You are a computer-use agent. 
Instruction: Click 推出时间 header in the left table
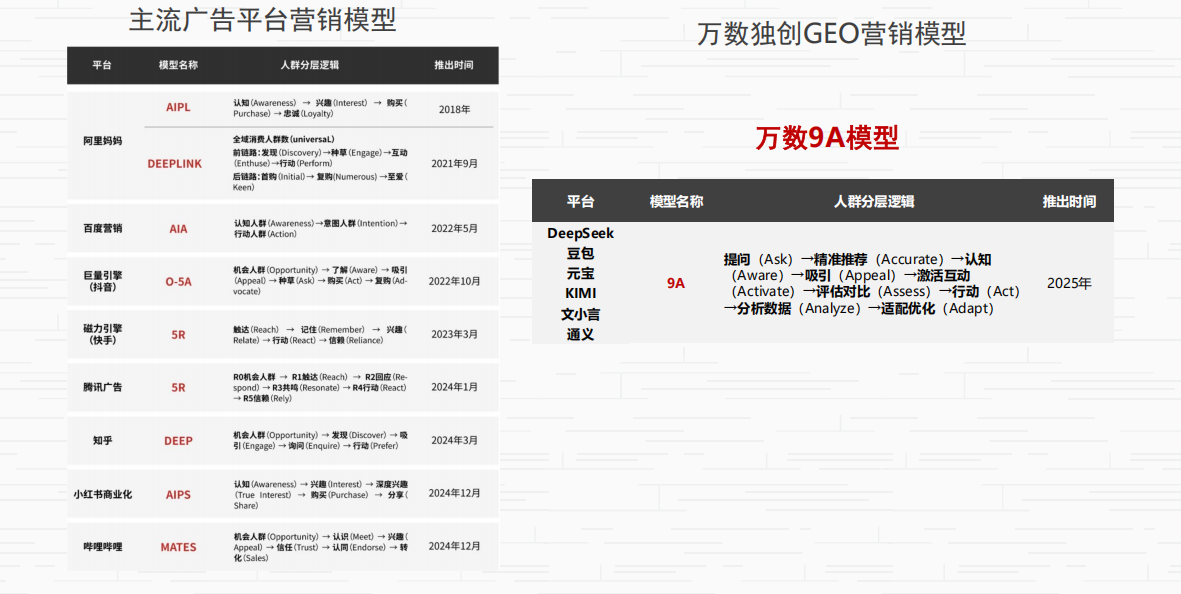(x=454, y=65)
